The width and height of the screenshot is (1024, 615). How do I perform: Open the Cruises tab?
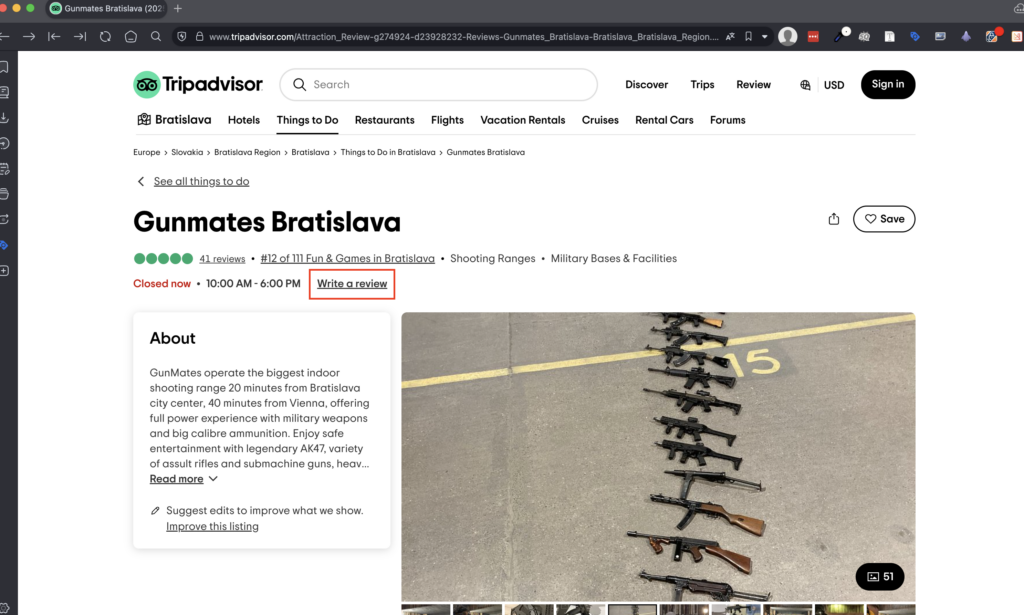[600, 120]
